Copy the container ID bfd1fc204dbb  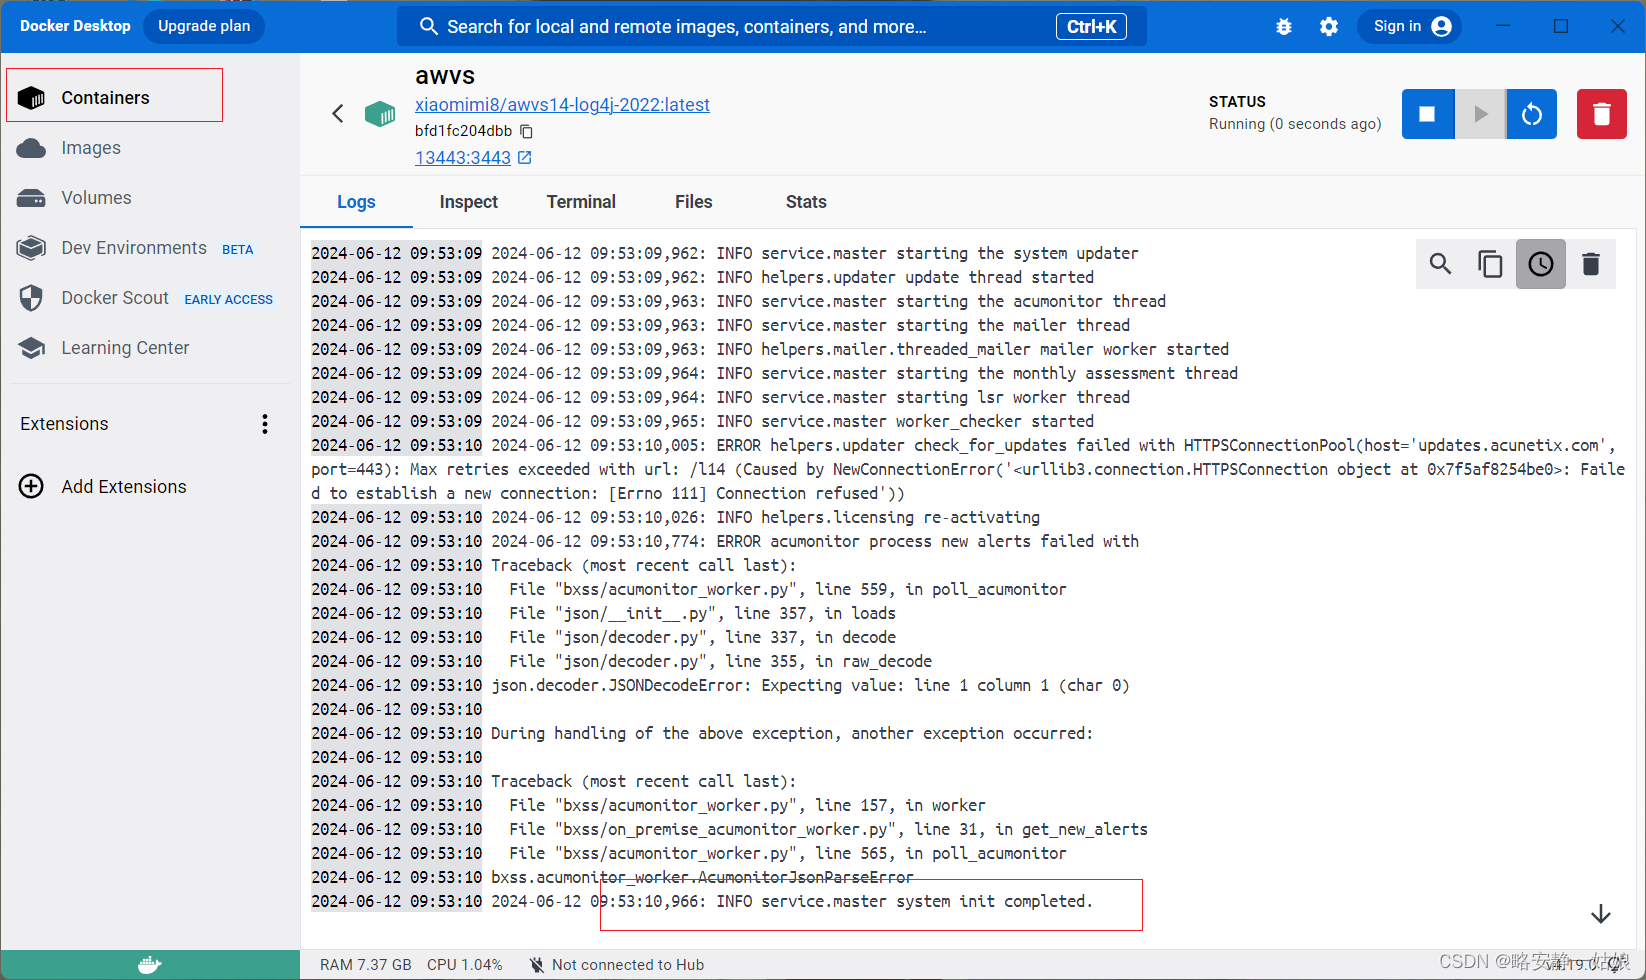[x=527, y=131]
